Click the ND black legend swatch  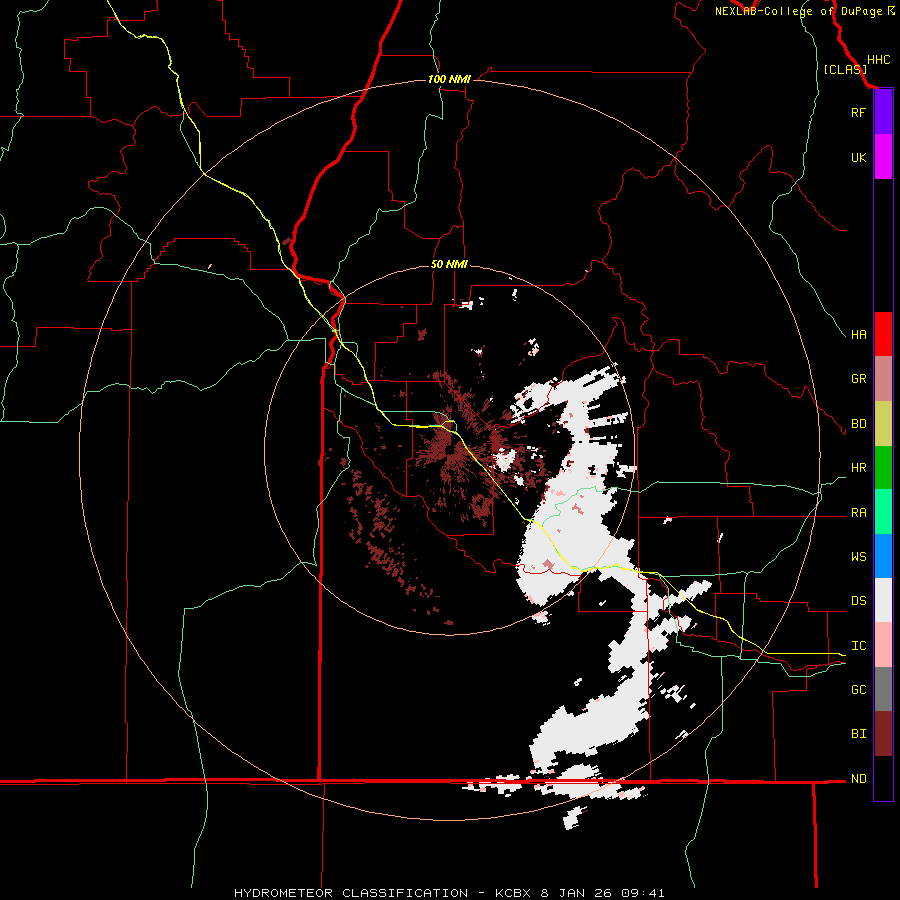tap(883, 778)
